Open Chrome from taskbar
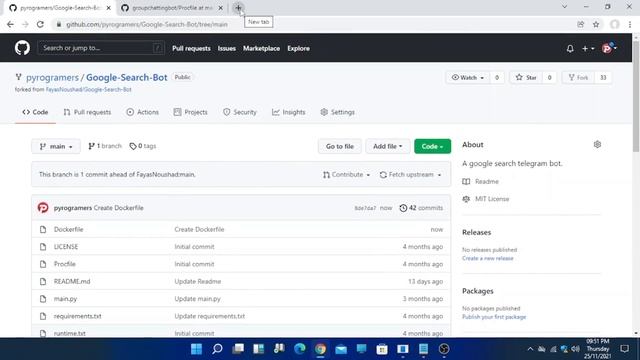The image size is (640, 360). [x=320, y=349]
